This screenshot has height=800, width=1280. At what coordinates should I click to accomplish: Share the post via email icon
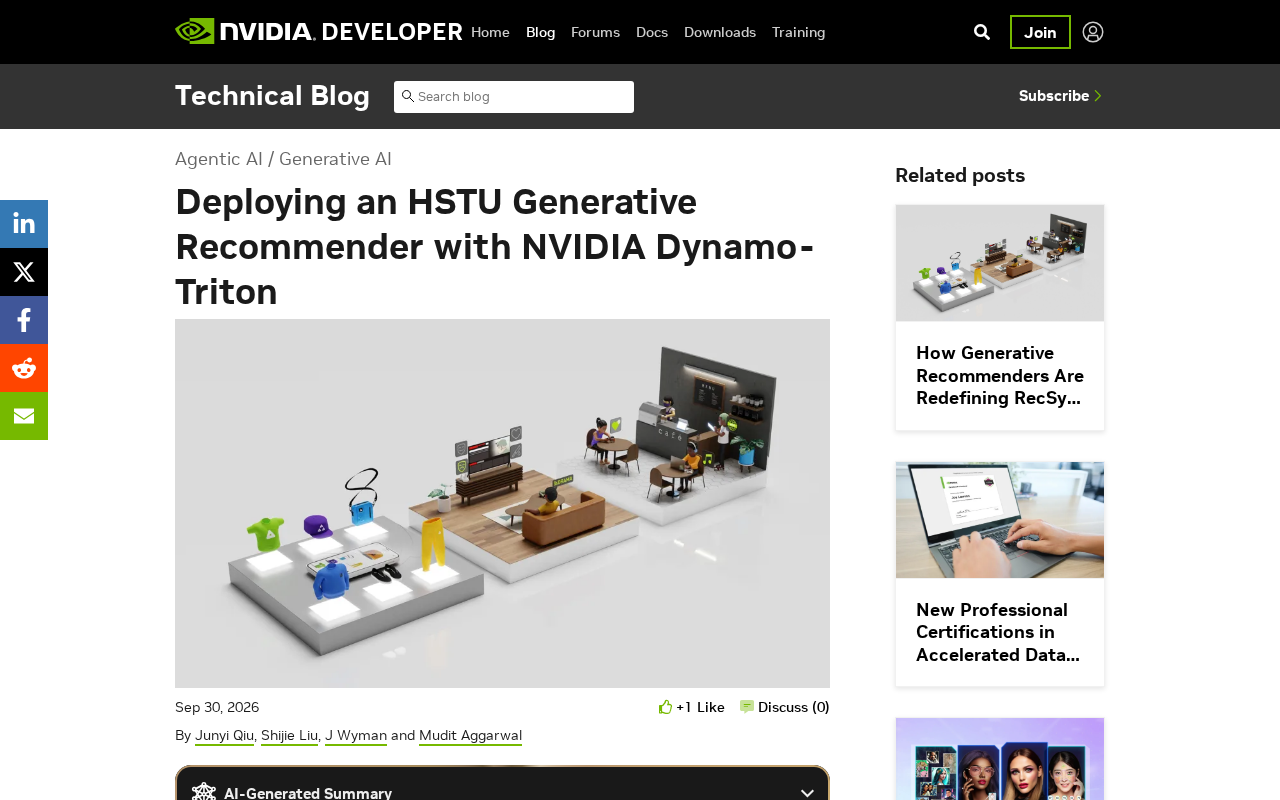(x=24, y=416)
